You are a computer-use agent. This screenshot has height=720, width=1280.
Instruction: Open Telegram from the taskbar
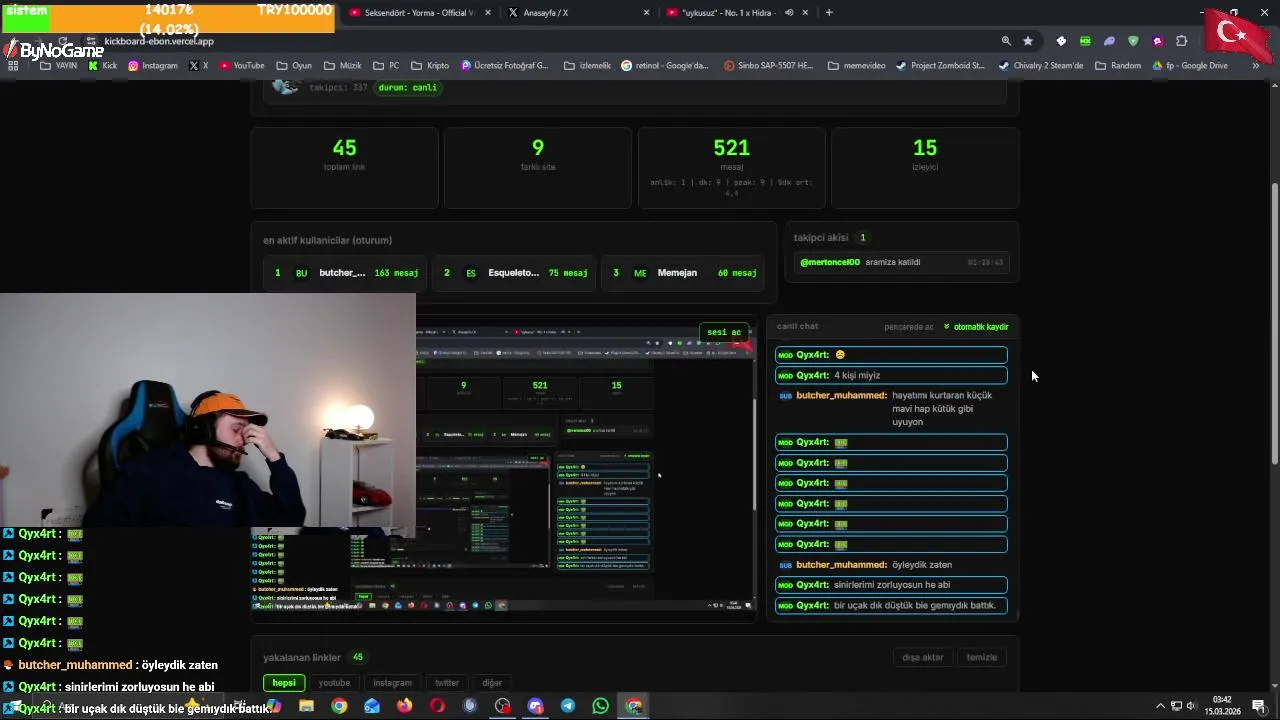[568, 706]
